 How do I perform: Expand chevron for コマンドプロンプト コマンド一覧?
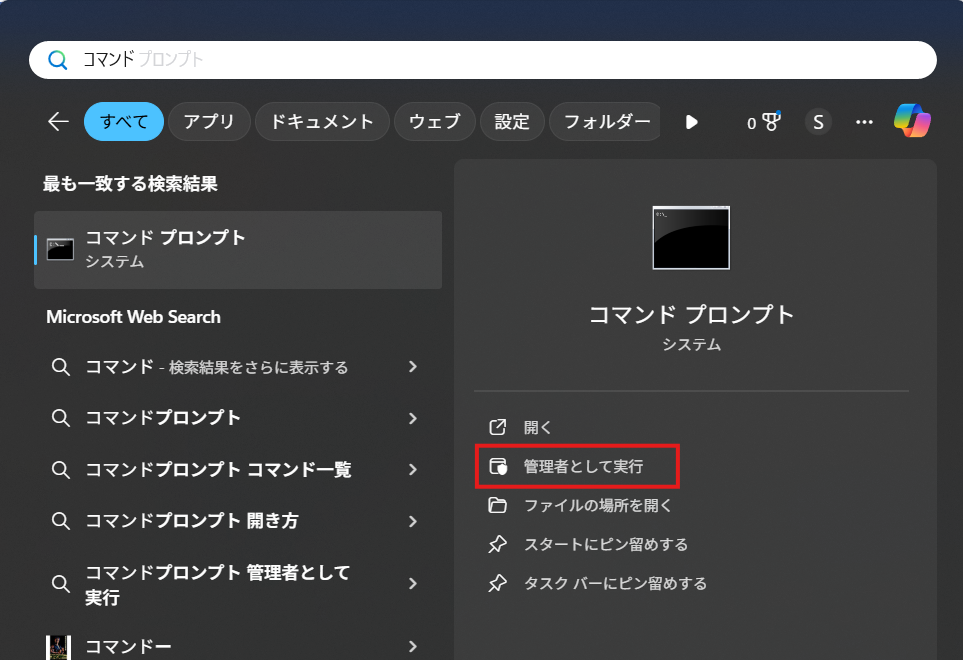click(x=413, y=470)
